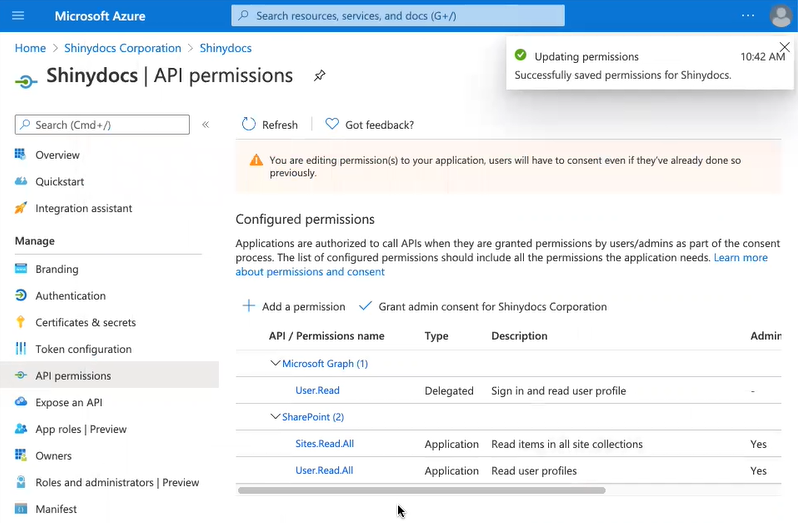This screenshot has height=523, width=798.
Task: Grant admin consent for Shinydocs Corporation
Action: (492, 307)
